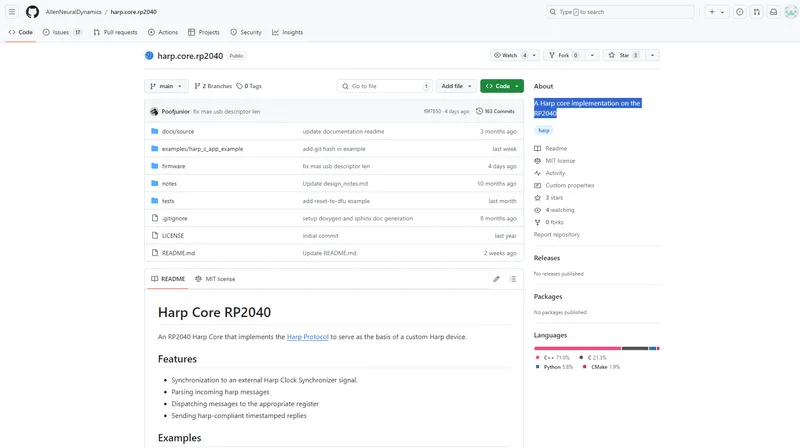
Task: Open the Packages section heading
Action: click(548, 296)
